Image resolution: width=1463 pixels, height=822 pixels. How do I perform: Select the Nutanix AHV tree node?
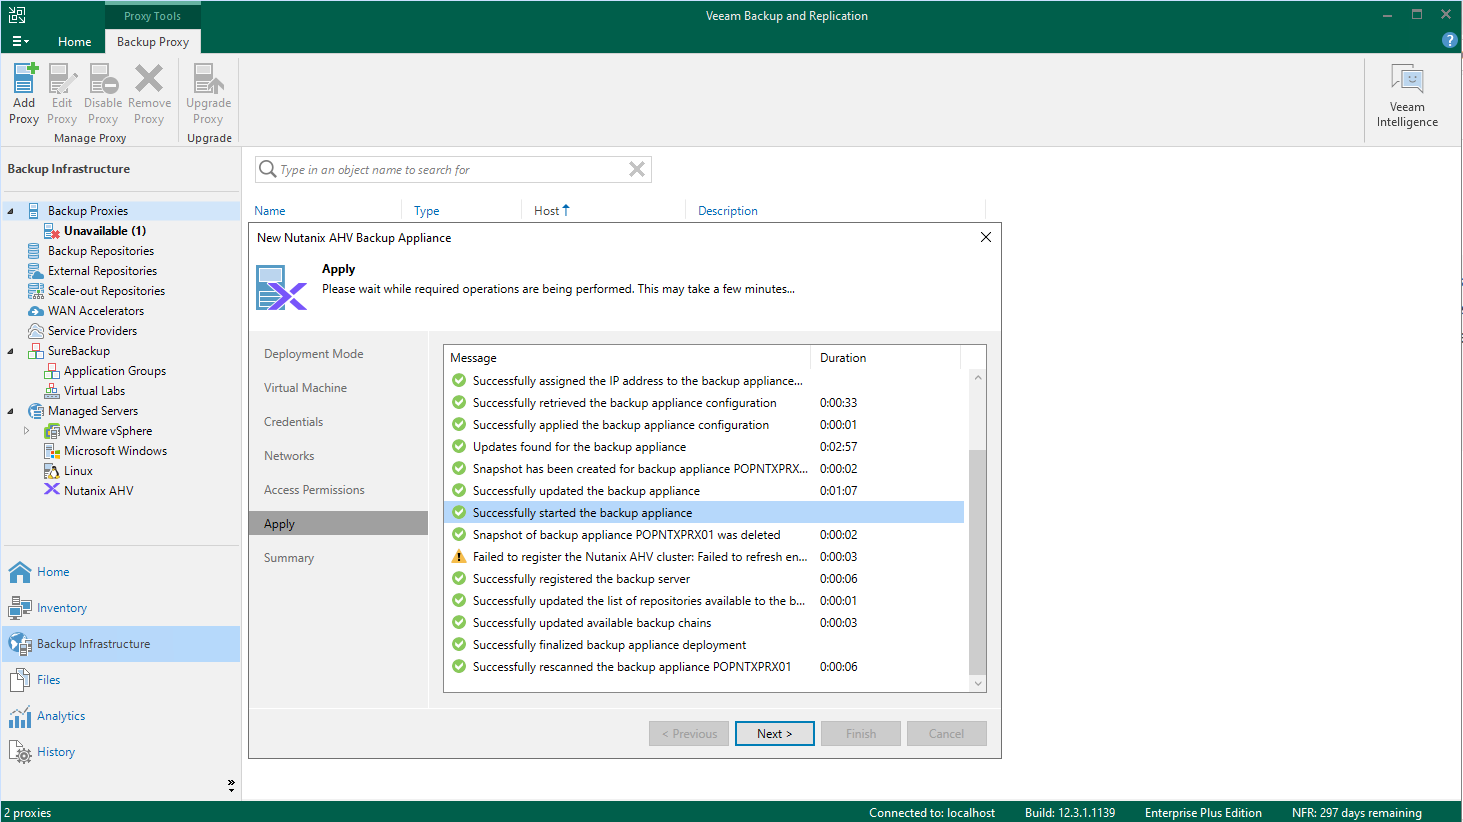(x=98, y=491)
